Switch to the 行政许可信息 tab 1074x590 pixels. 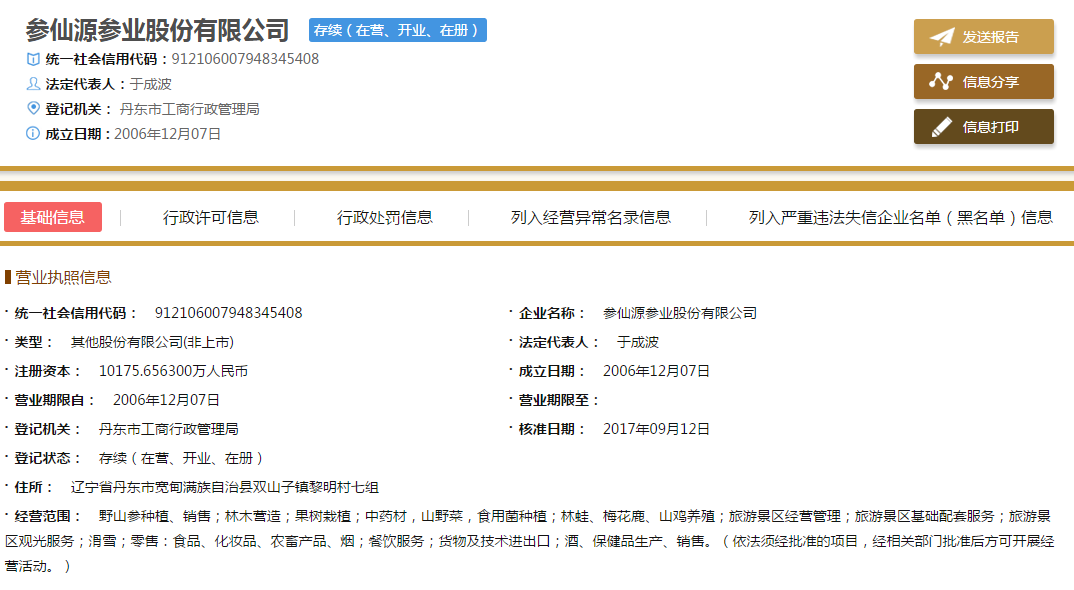tap(211, 217)
